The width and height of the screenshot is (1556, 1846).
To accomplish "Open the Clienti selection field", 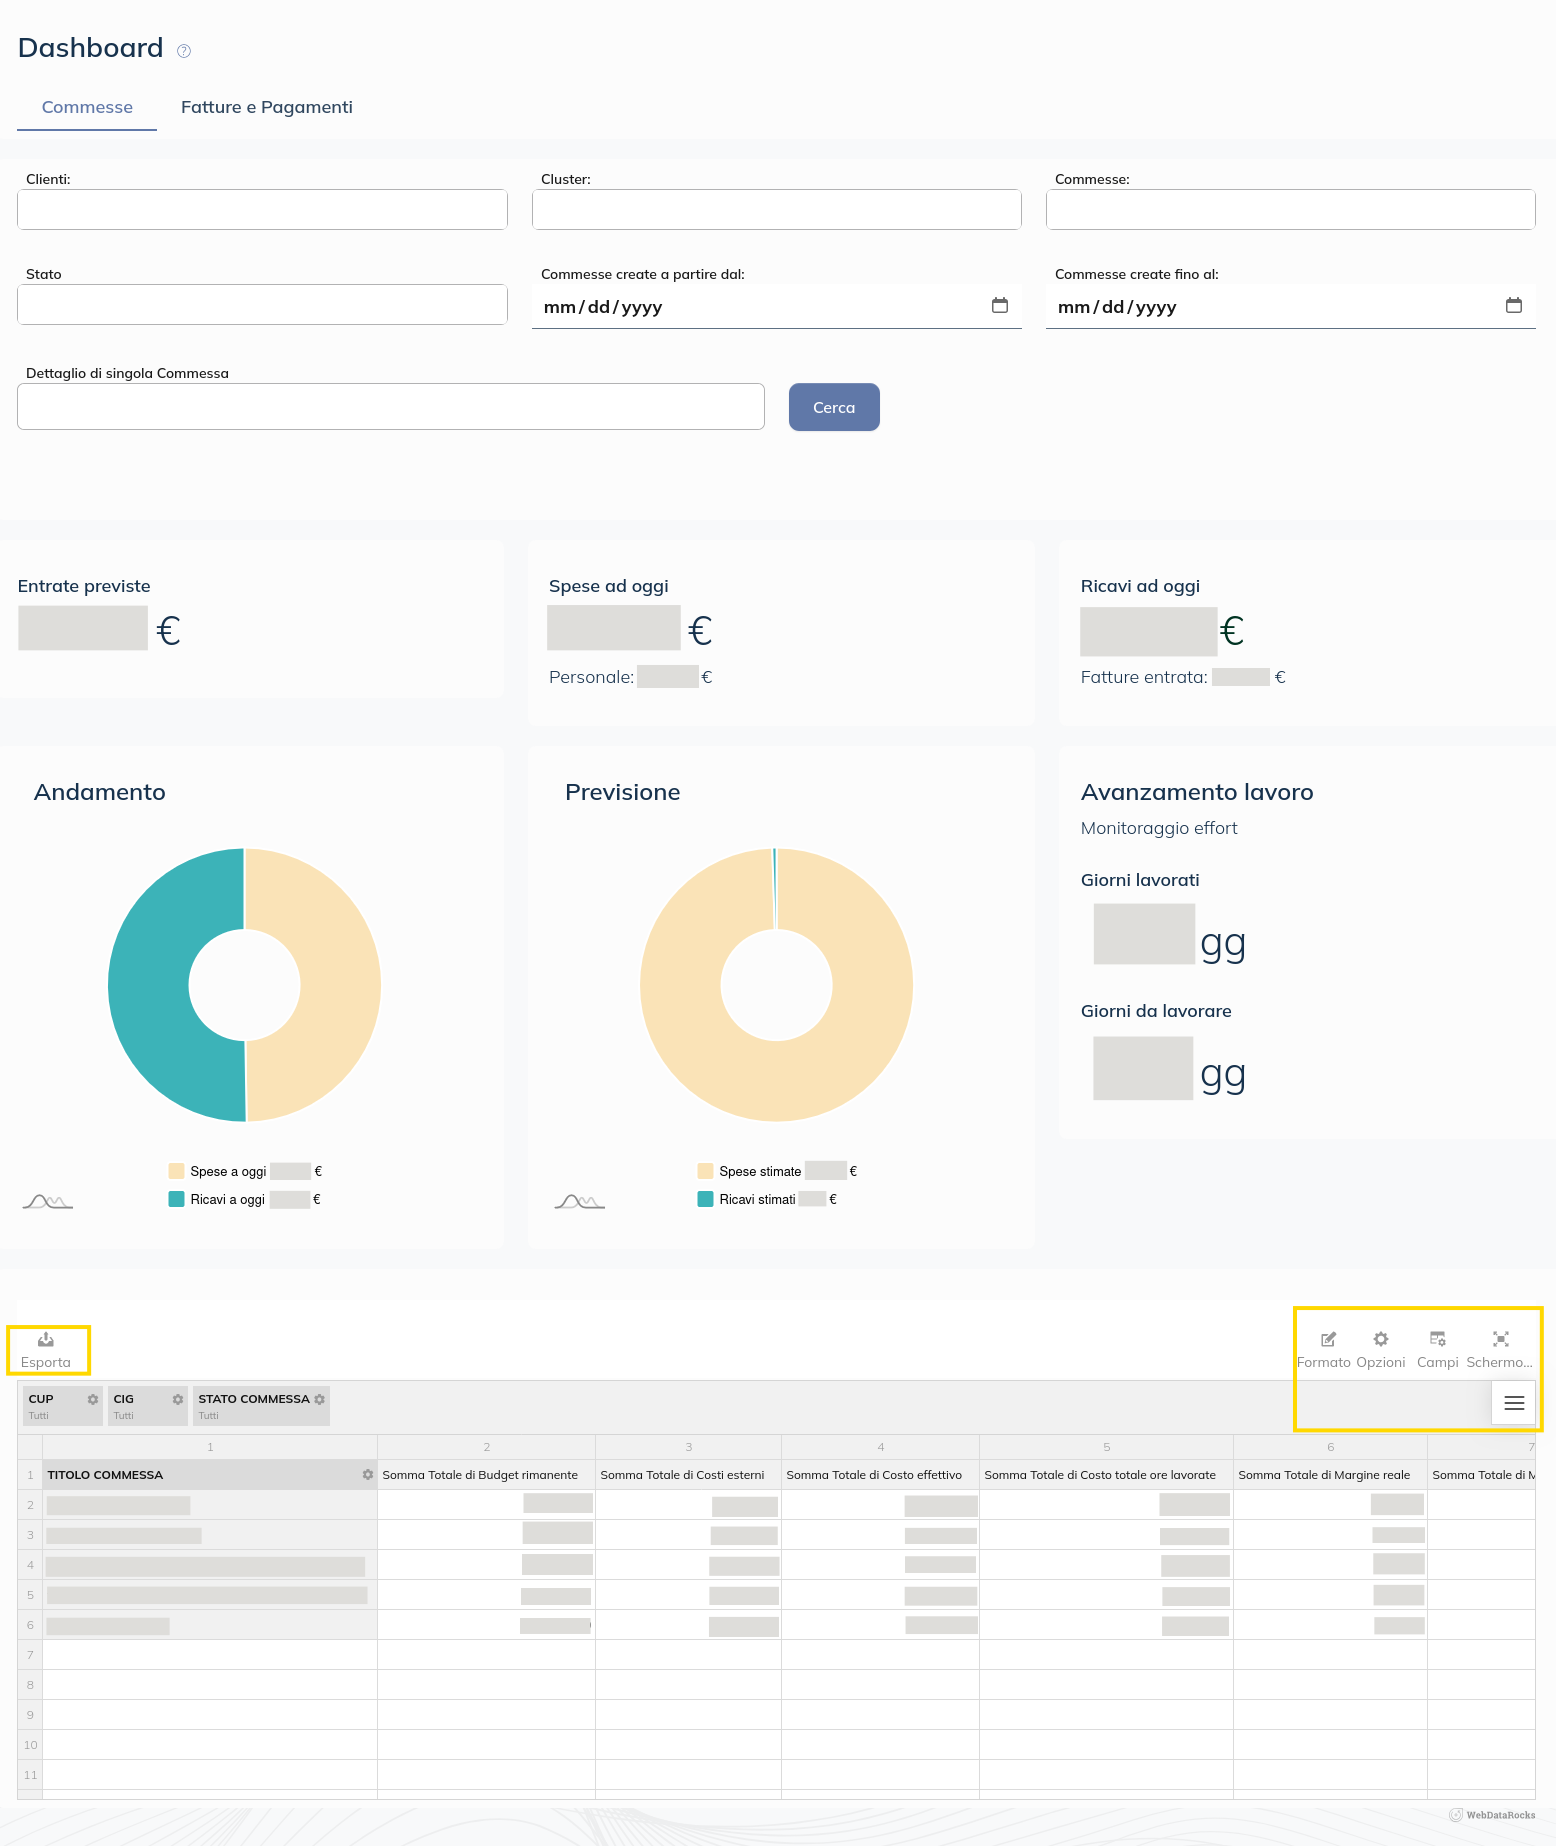I will tap(262, 210).
